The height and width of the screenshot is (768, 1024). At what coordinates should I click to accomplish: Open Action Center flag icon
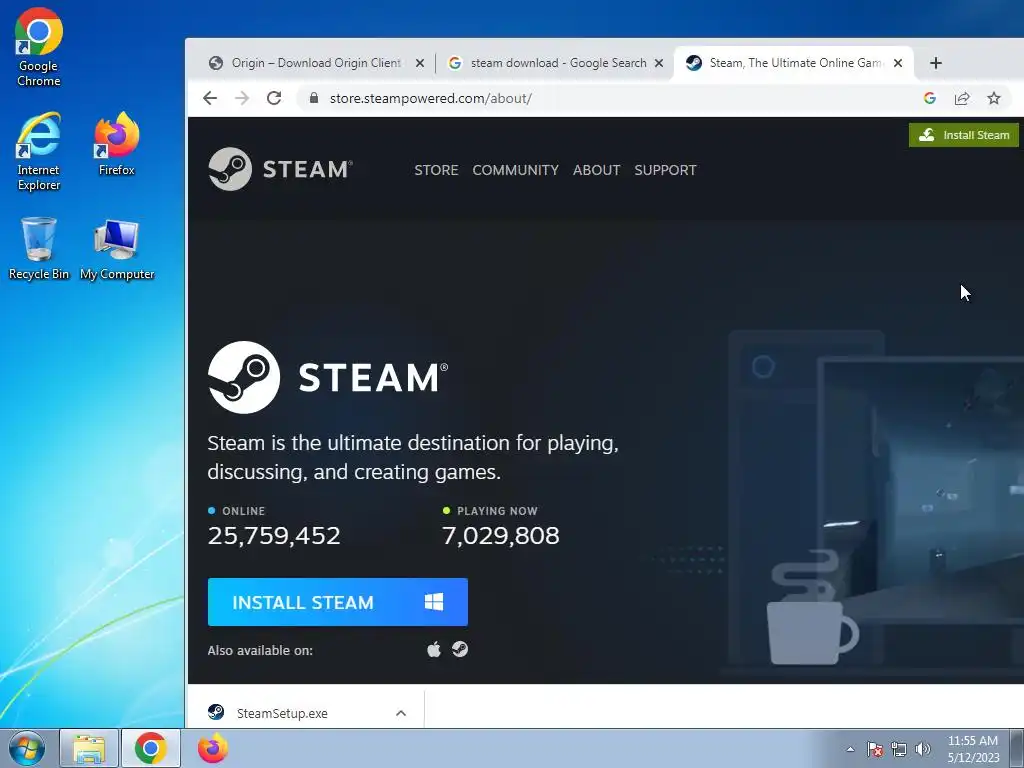(x=874, y=749)
